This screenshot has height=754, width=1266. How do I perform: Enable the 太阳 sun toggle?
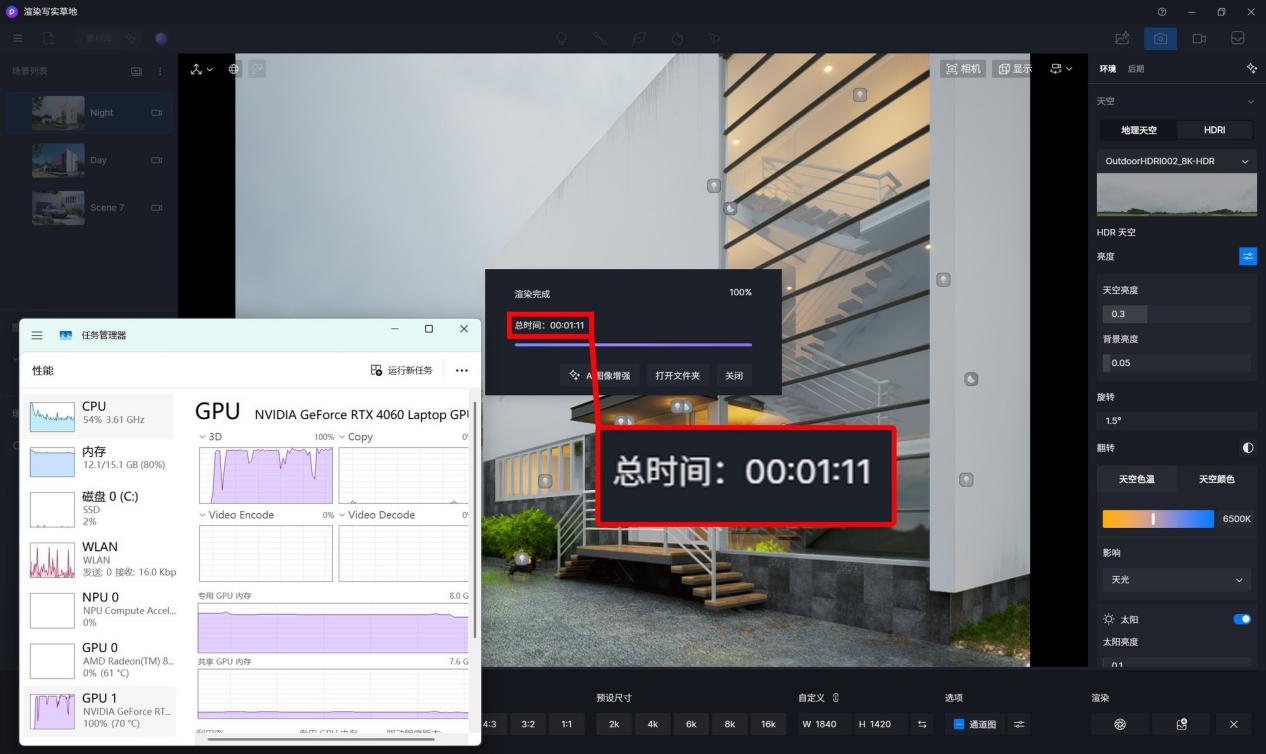click(1242, 618)
